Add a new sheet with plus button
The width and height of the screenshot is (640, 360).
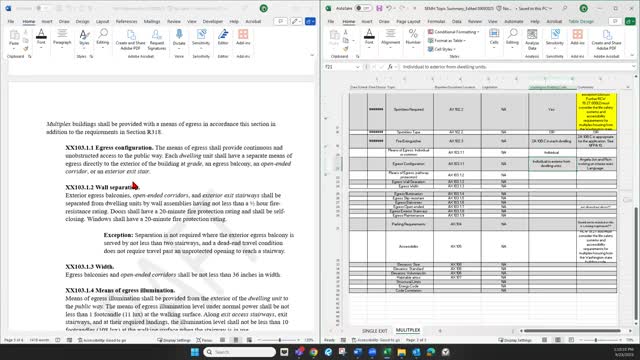point(440,331)
